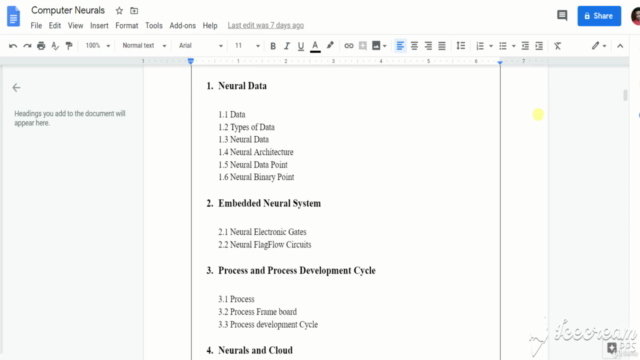640x360 pixels.
Task: Click line '1.4 Neural Architecture'
Action: (x=256, y=152)
